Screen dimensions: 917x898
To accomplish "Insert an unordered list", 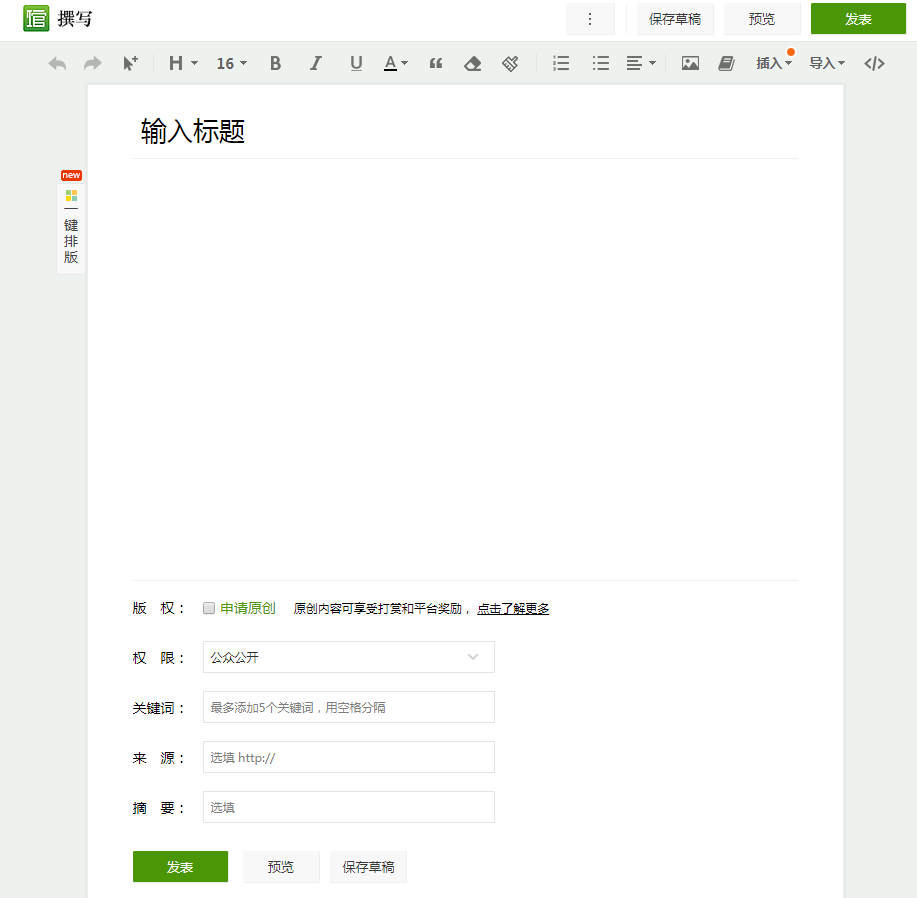I will click(600, 63).
